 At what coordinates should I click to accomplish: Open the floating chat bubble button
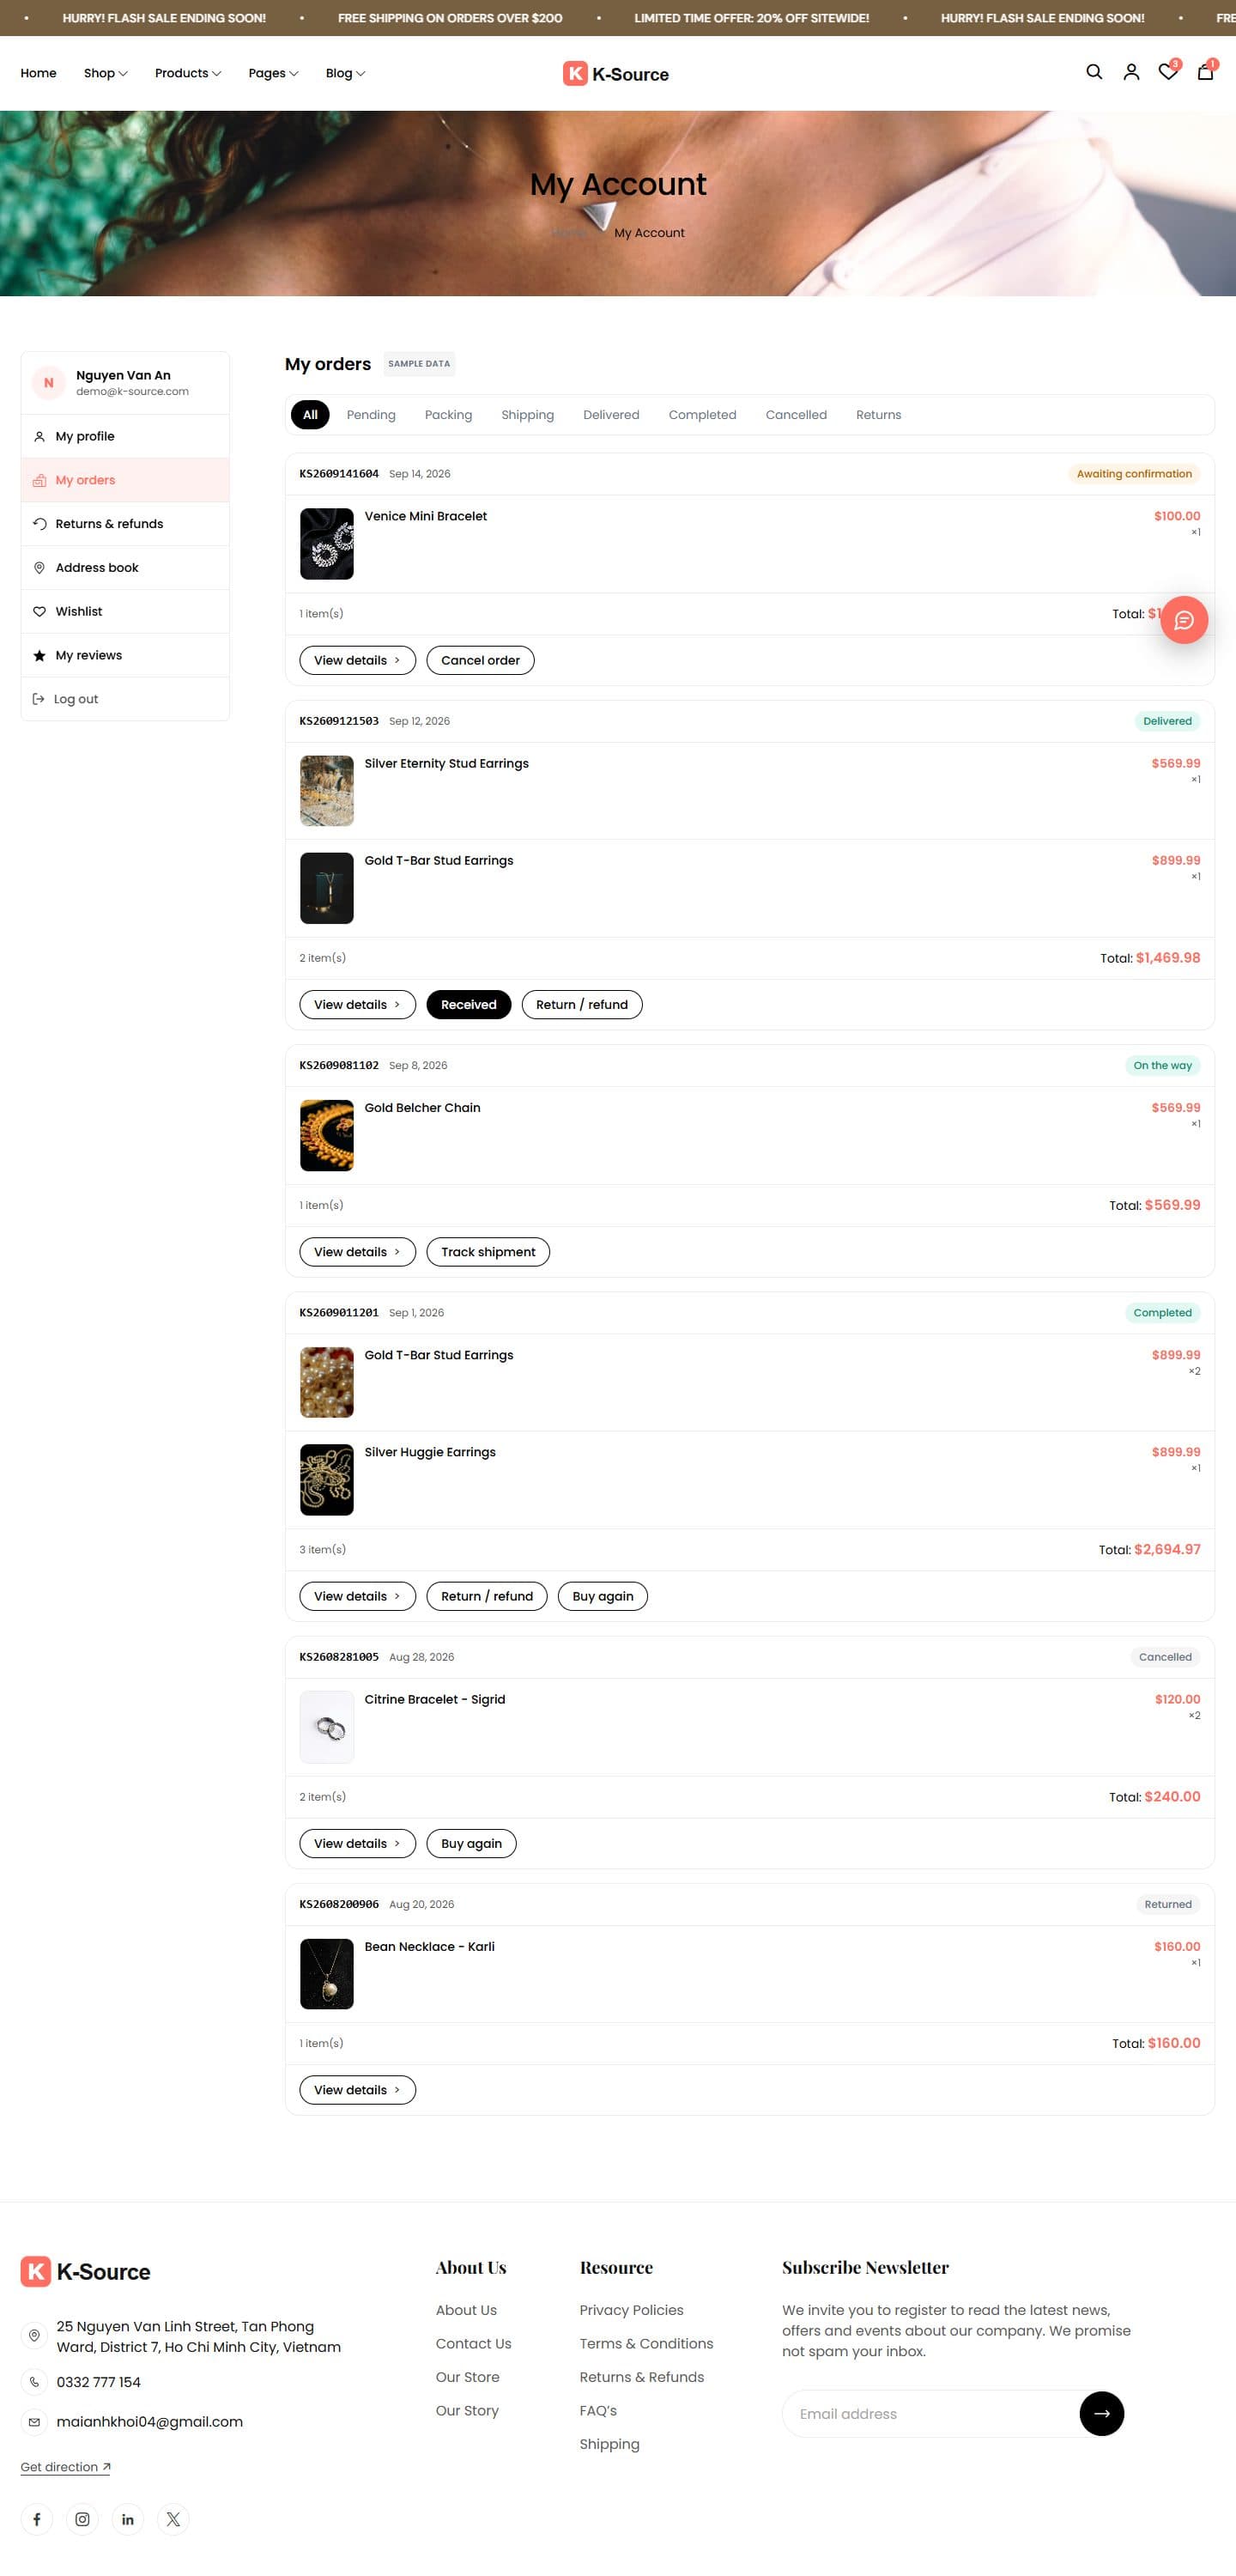coord(1184,620)
